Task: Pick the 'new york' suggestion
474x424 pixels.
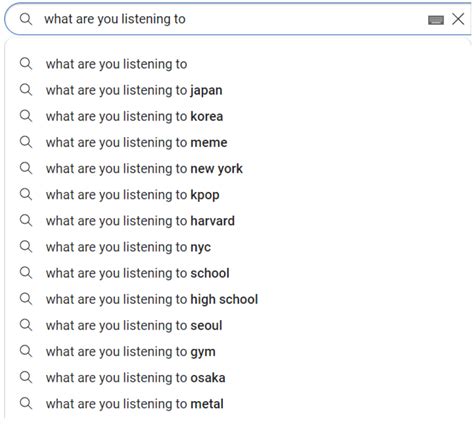Action: 238,169
